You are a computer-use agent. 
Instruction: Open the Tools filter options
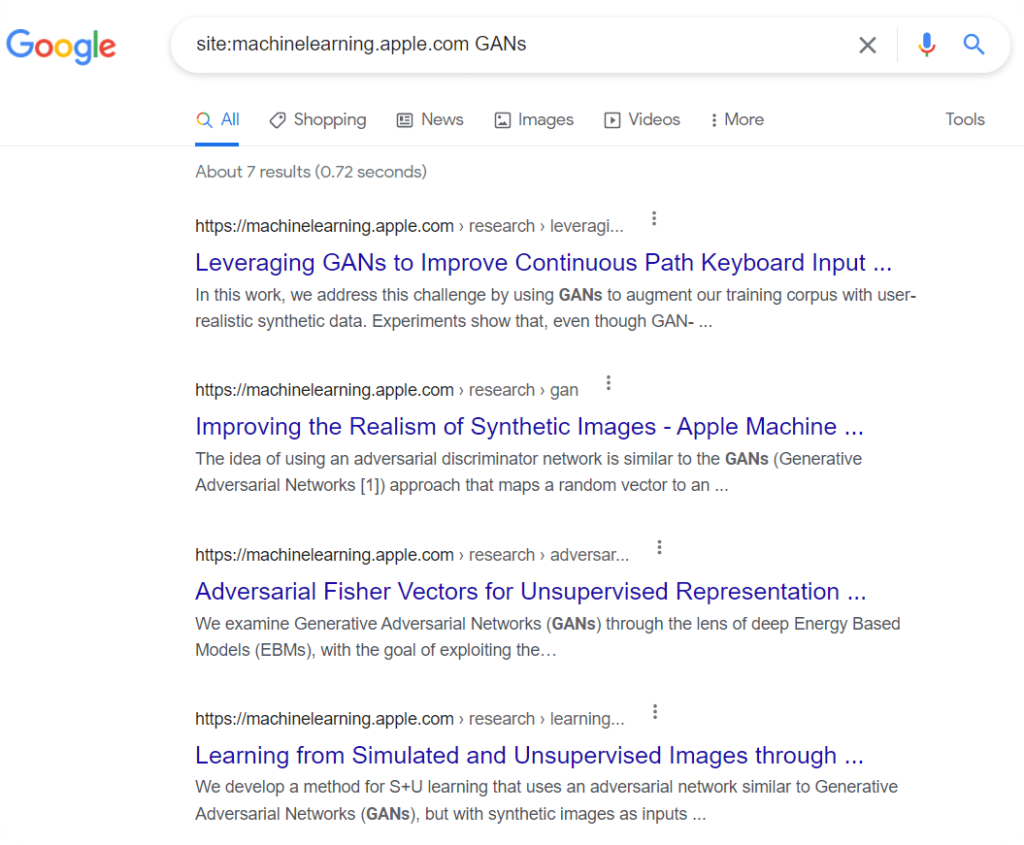pyautogui.click(x=965, y=120)
